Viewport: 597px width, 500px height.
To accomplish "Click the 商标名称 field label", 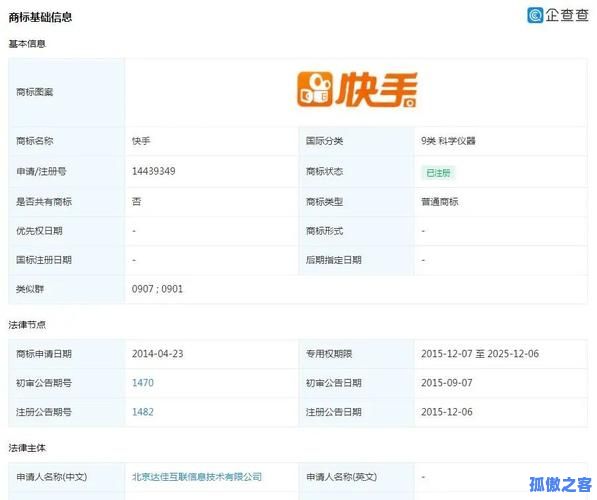I will pos(35,141).
